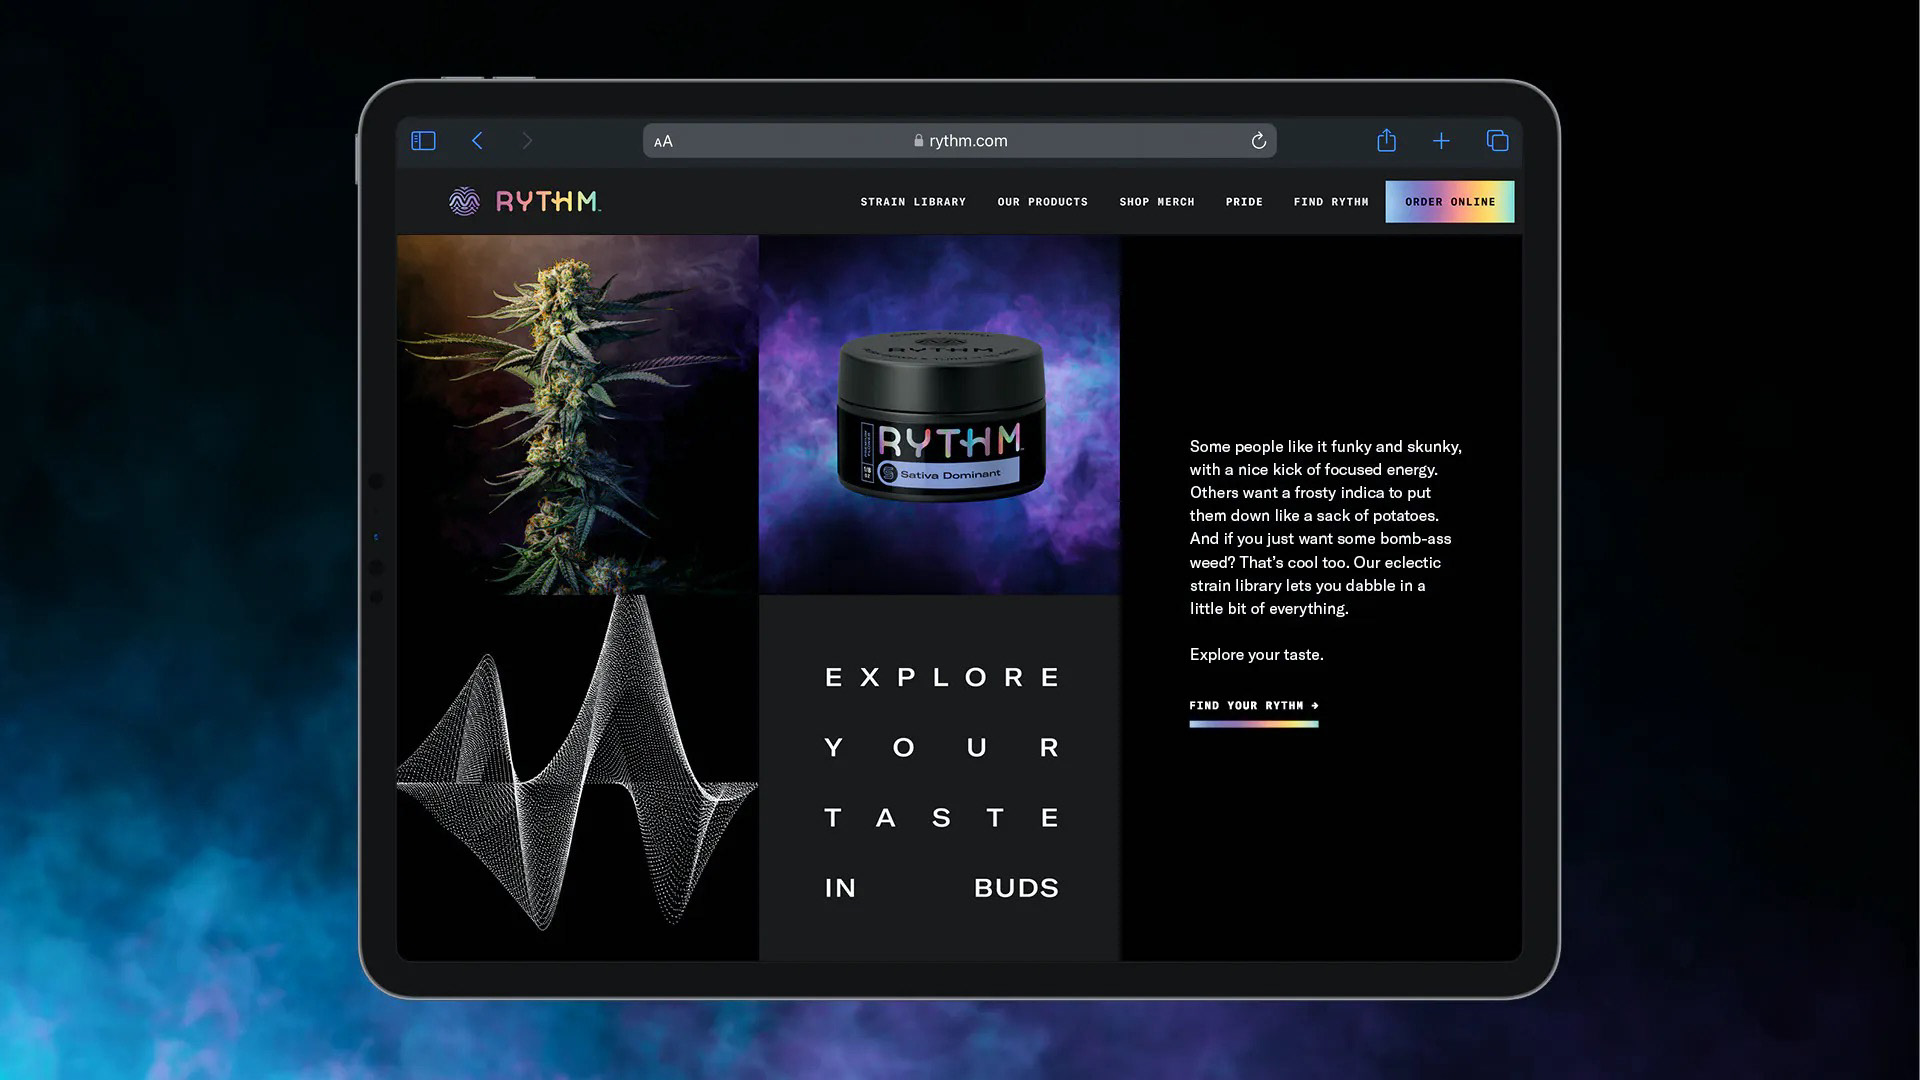This screenshot has width=1920, height=1080.
Task: Show the tab overview icon
Action: [1497, 141]
